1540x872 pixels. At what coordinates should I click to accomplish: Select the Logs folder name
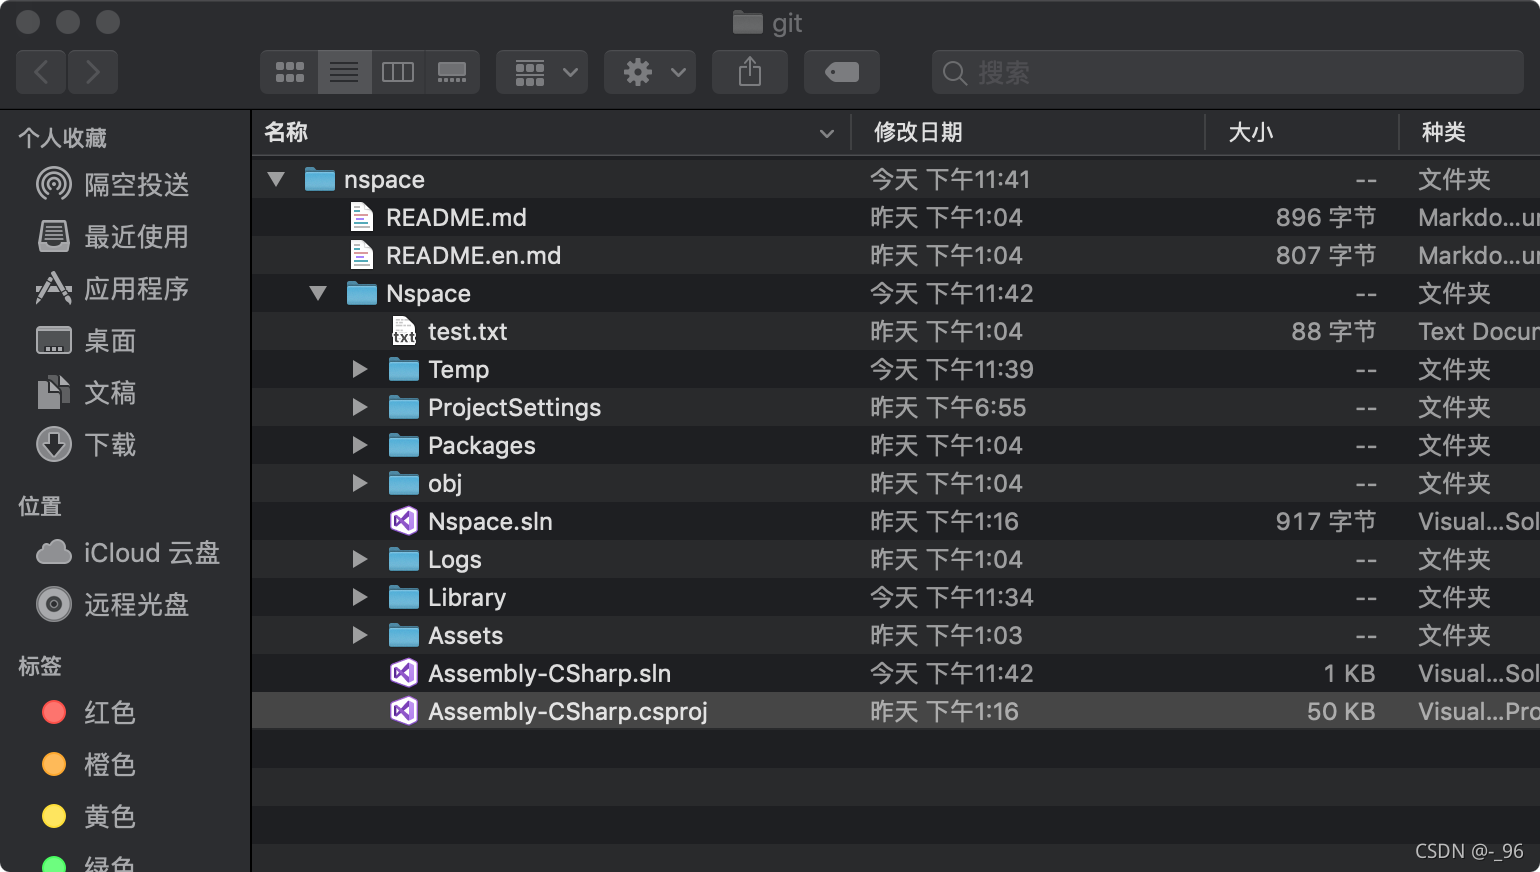click(x=455, y=560)
